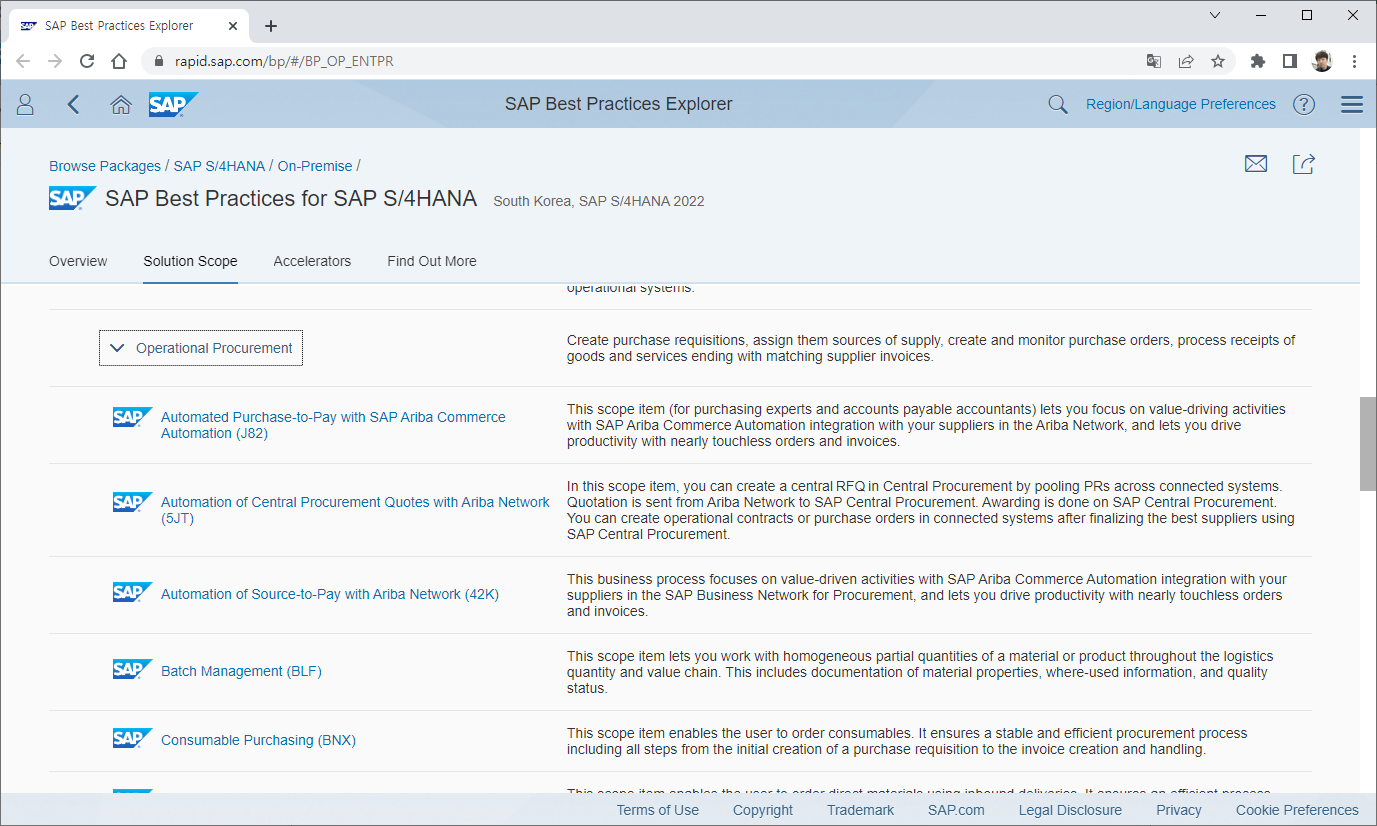Click the SAP logo in the header
Viewport: 1377px width, 826px height.
173,104
